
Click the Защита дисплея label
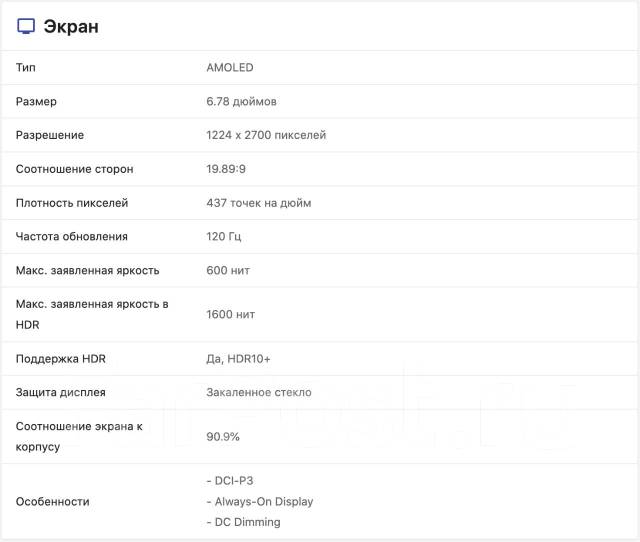pos(61,393)
